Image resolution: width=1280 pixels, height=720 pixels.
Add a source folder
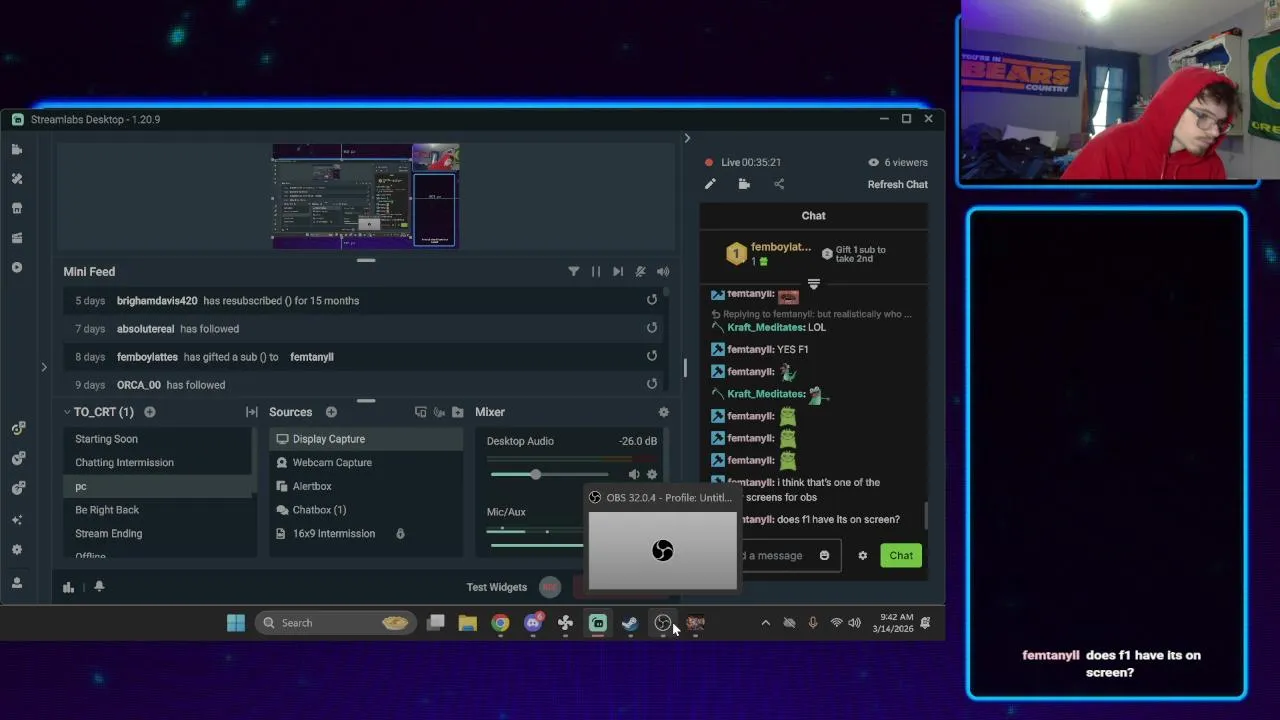[x=458, y=412]
